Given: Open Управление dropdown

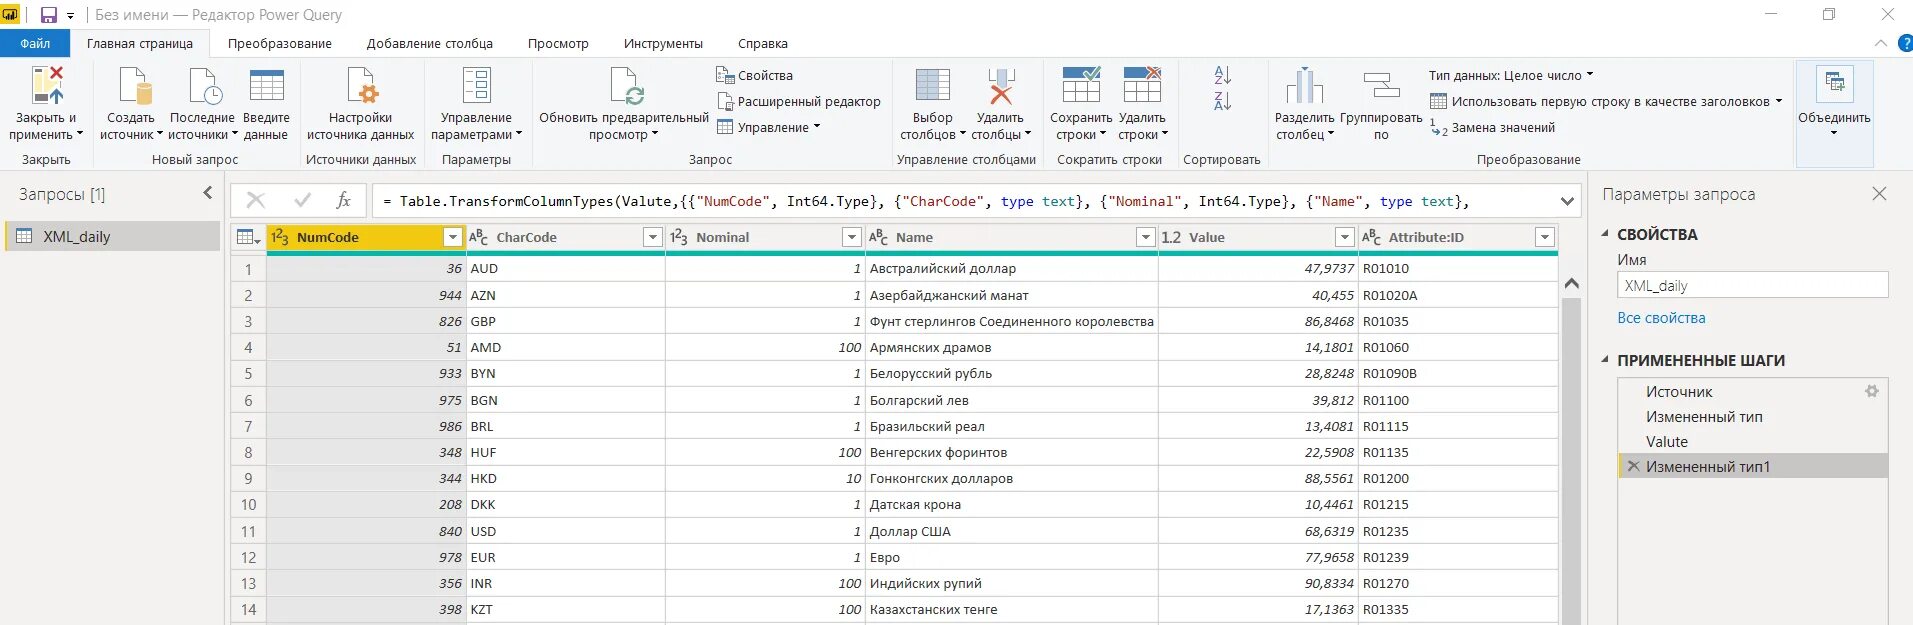Looking at the screenshot, I should [x=768, y=127].
